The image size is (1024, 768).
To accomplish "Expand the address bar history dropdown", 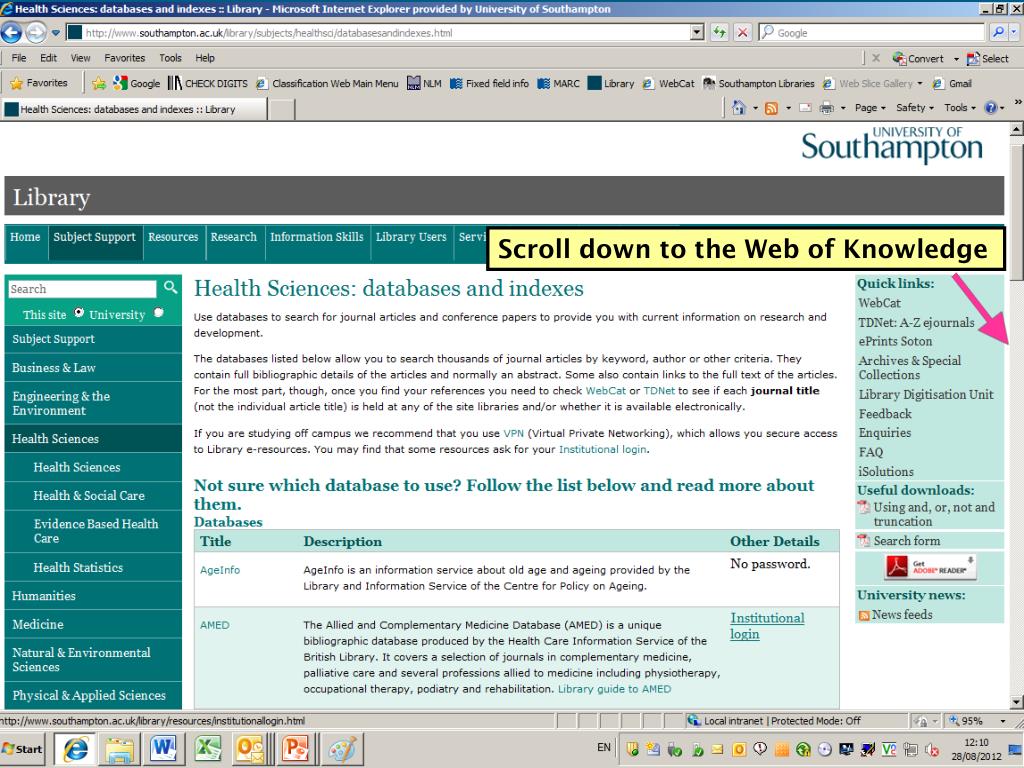I will click(x=696, y=32).
